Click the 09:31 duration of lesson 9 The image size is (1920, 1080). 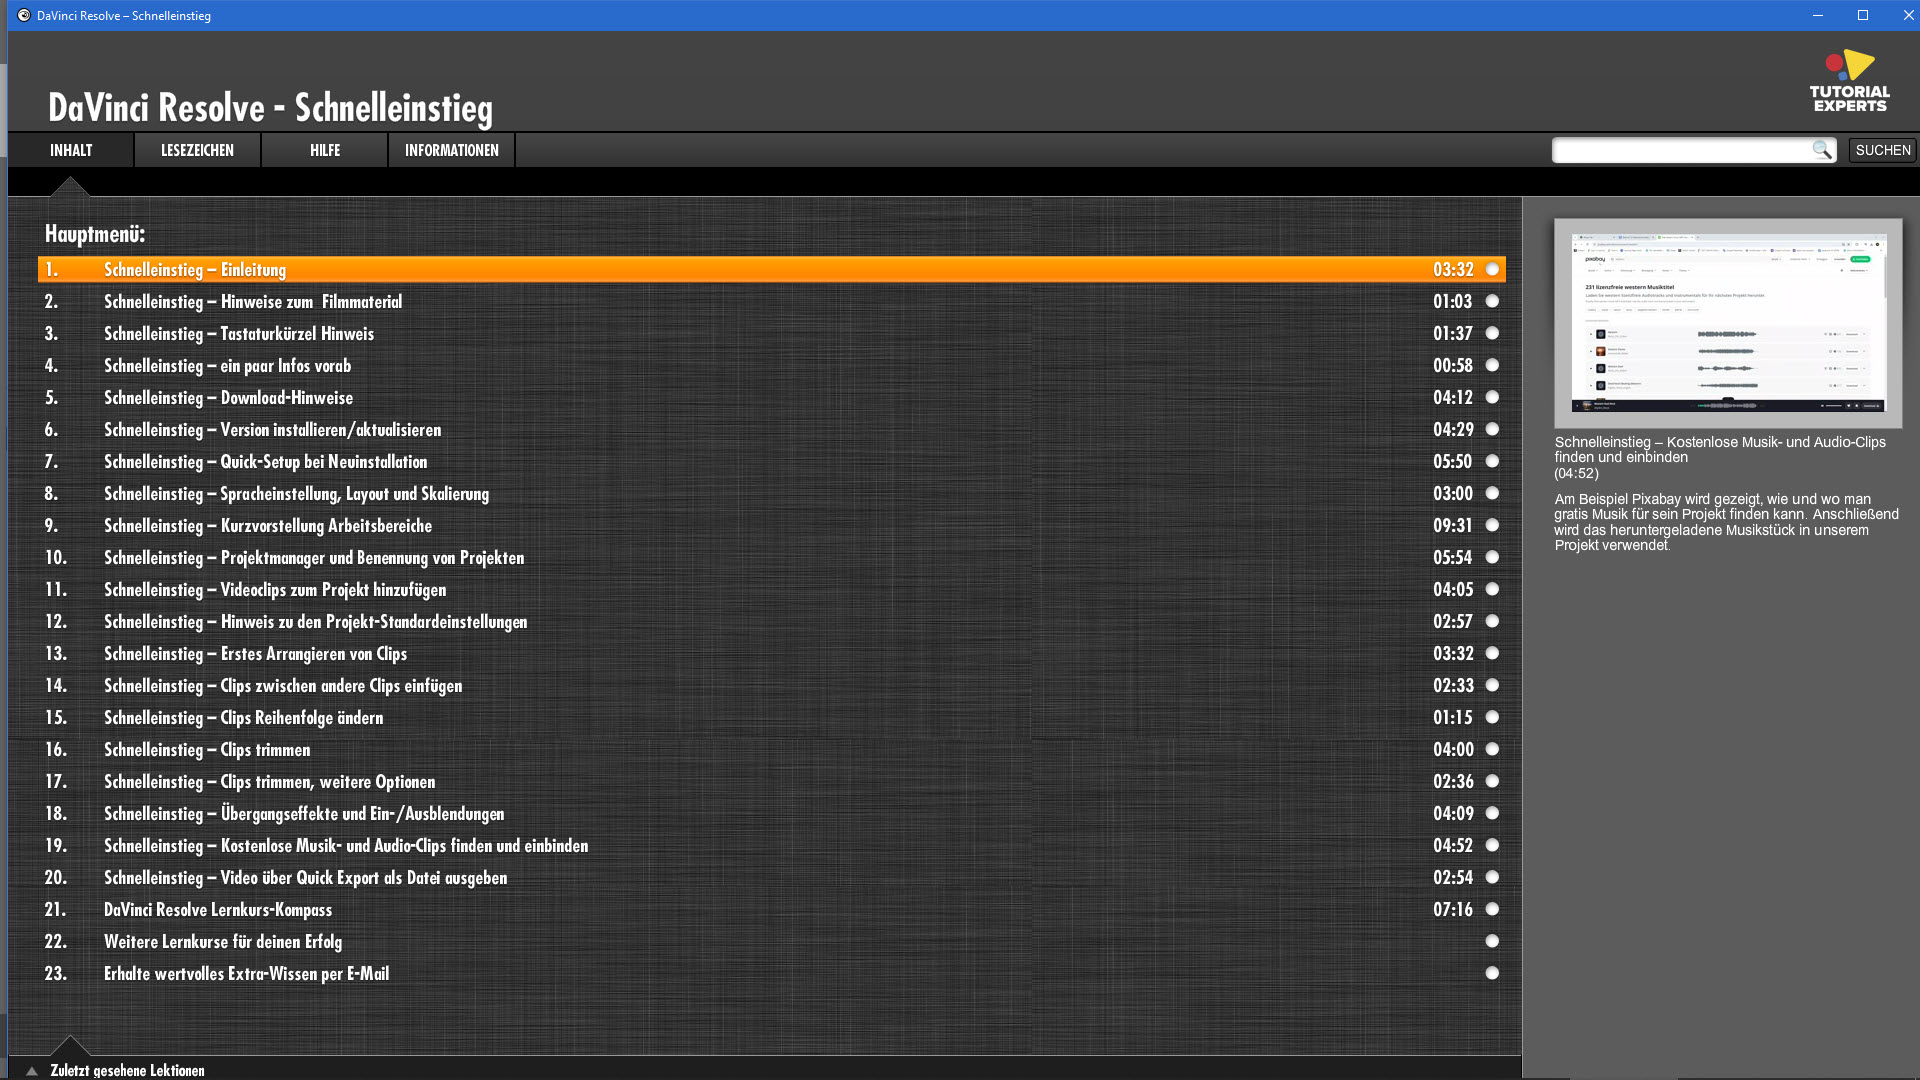tap(1453, 525)
